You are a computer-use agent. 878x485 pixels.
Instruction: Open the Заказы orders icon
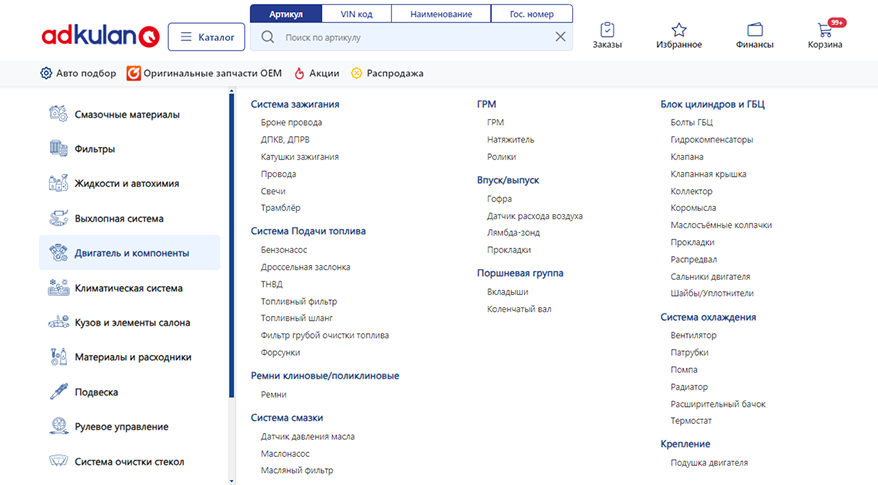(x=607, y=30)
